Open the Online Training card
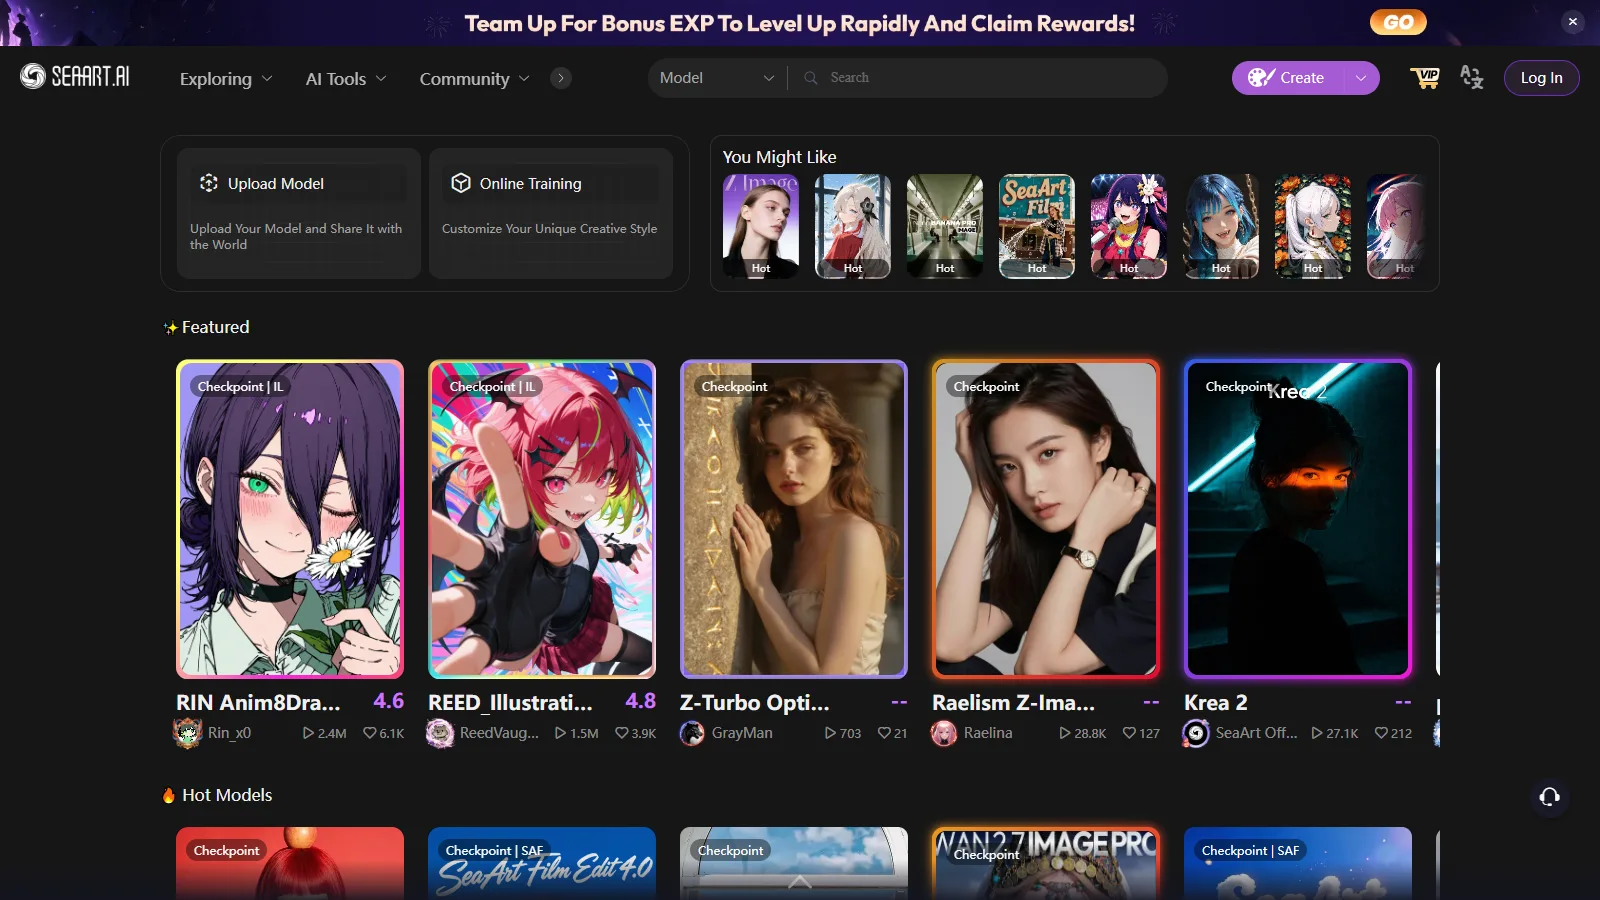The height and width of the screenshot is (900, 1600). pos(551,213)
